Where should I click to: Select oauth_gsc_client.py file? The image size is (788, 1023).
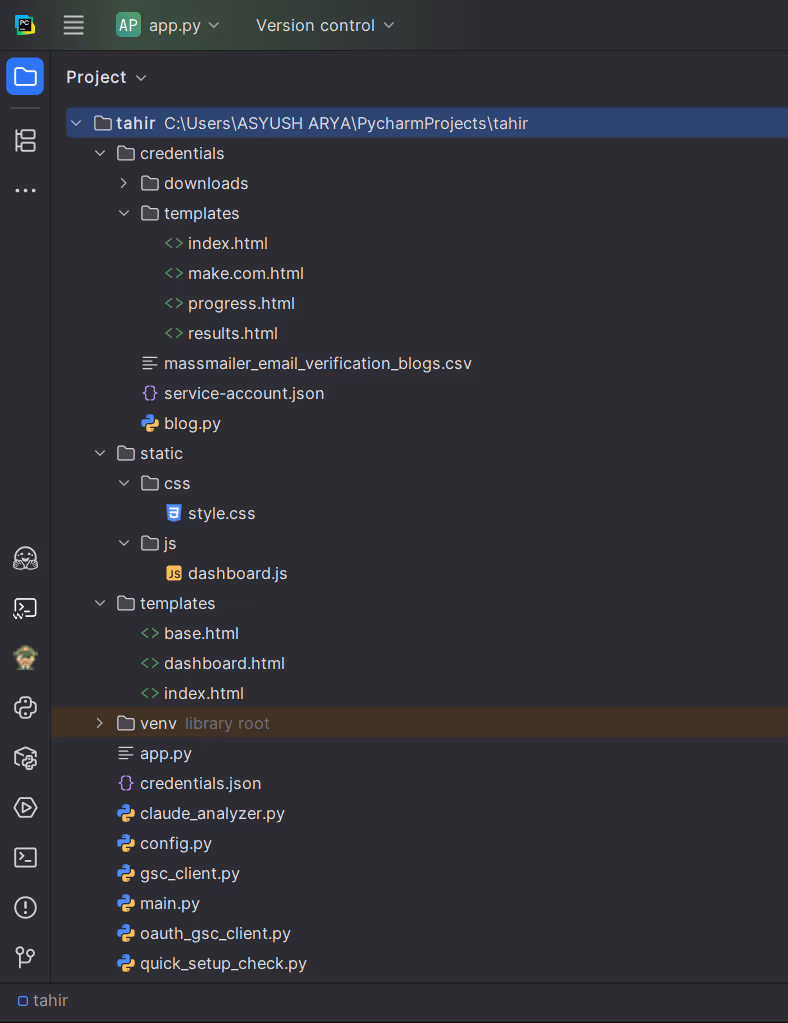[215, 934]
